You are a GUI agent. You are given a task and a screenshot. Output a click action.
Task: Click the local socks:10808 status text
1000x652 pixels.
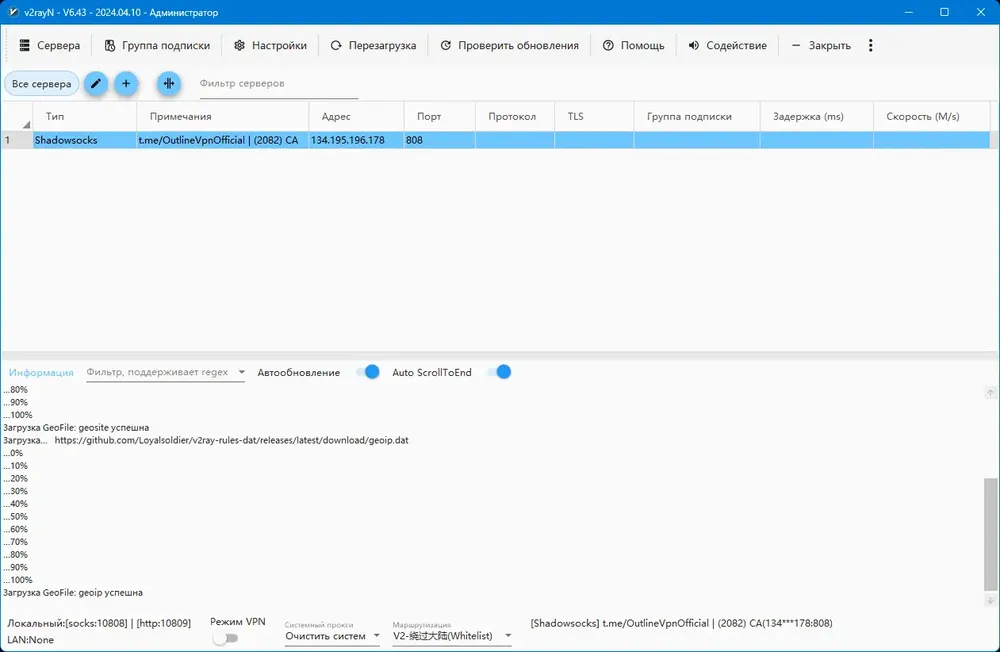(x=99, y=623)
